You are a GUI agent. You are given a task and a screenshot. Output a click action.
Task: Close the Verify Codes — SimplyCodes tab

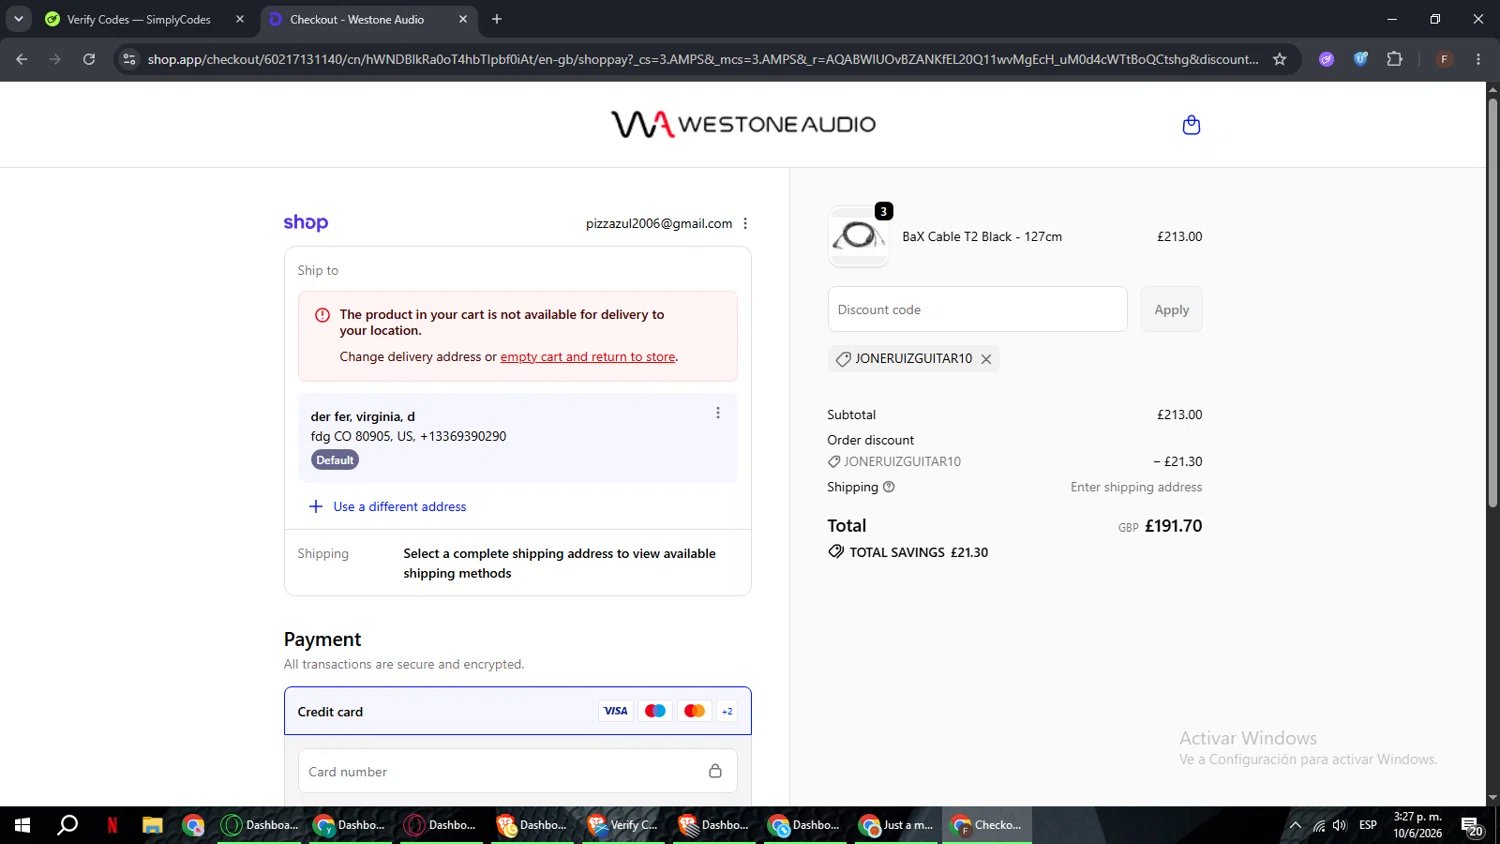(x=240, y=19)
